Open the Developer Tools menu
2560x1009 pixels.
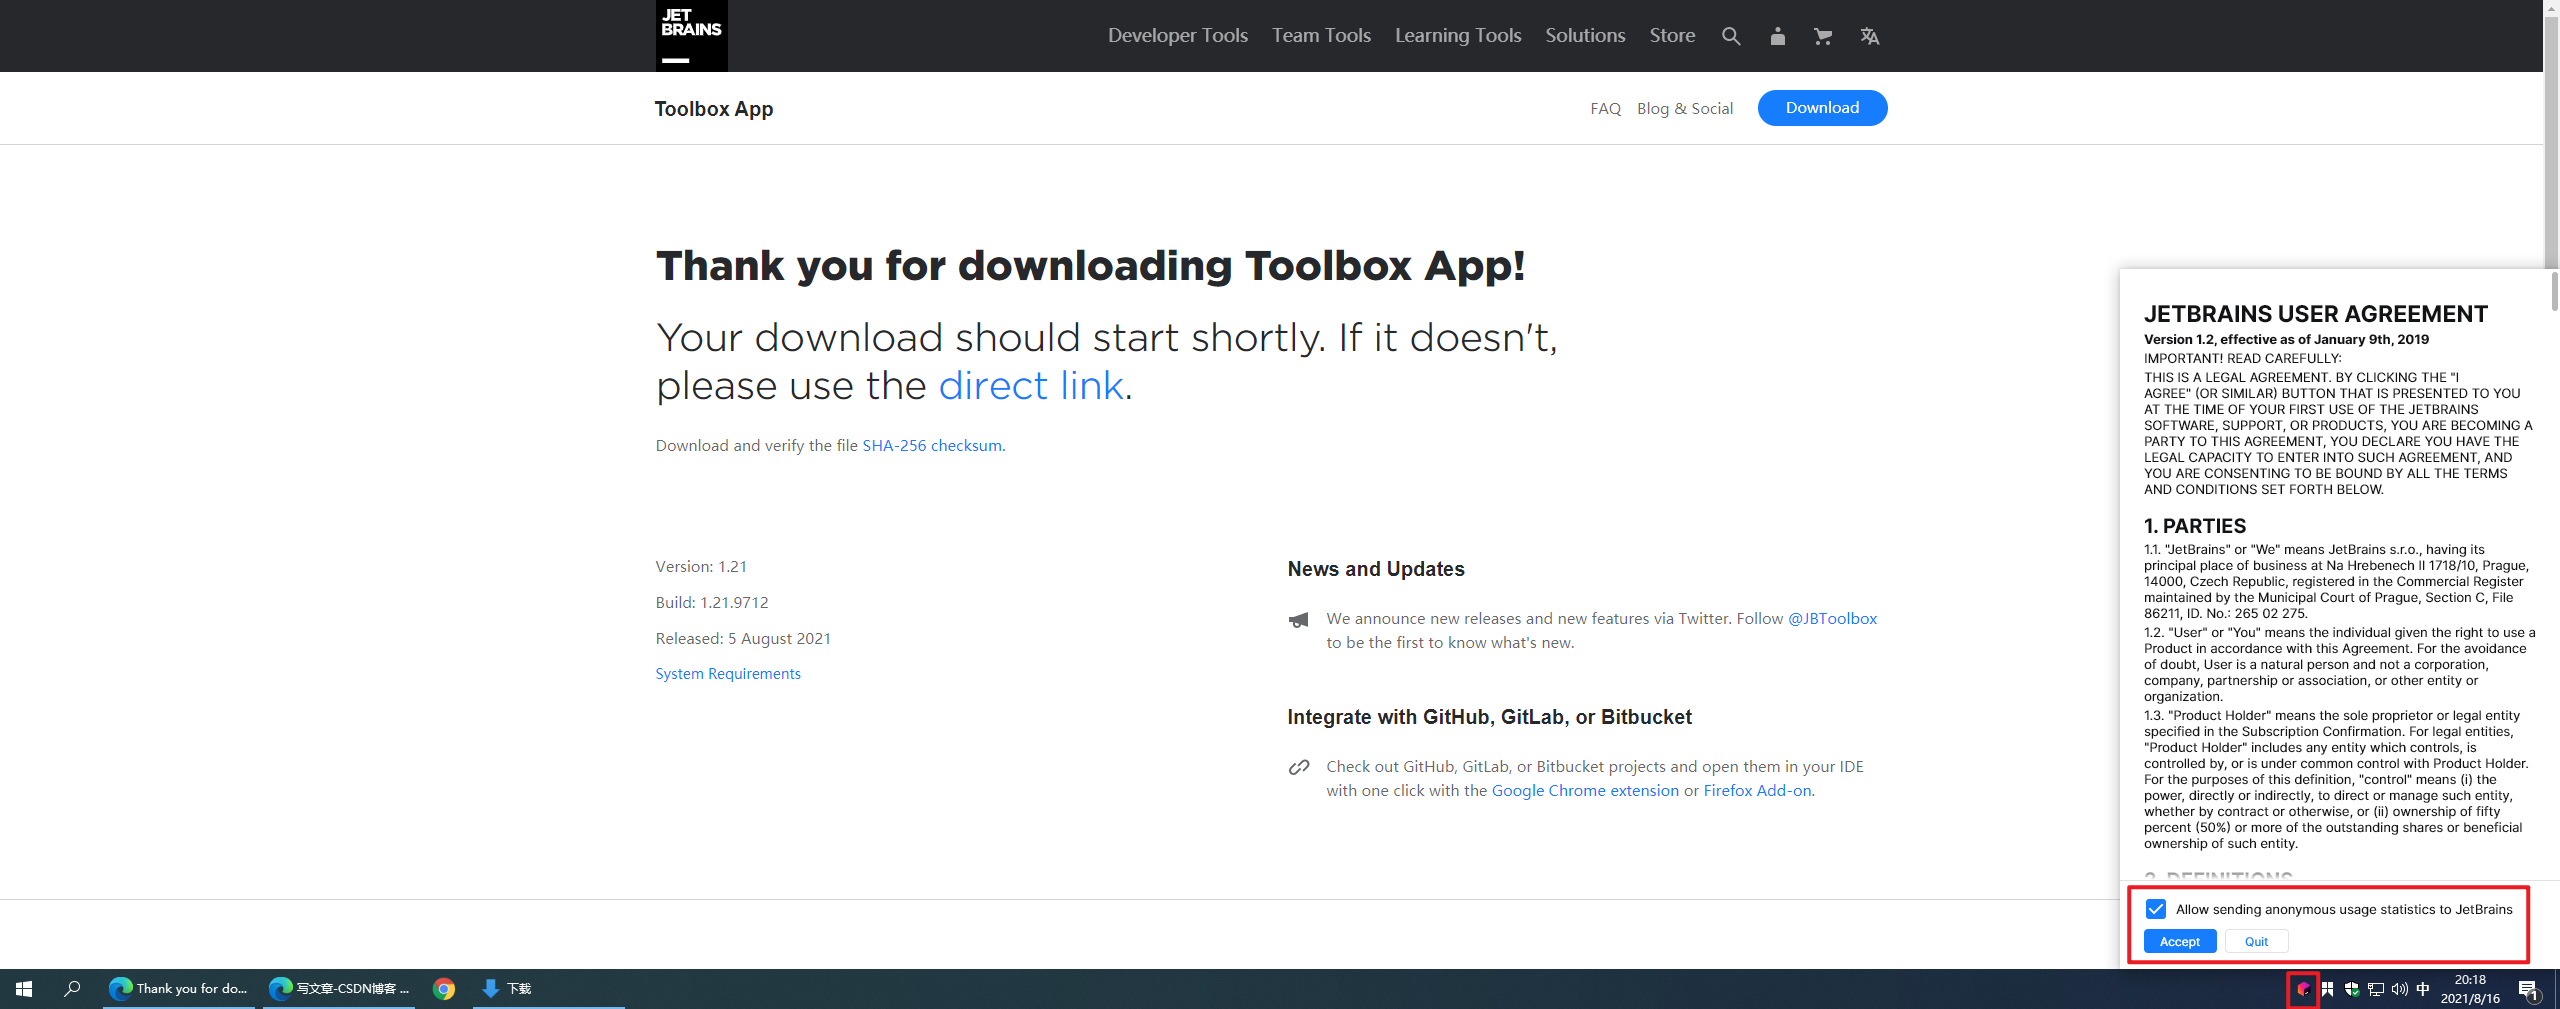pyautogui.click(x=1177, y=35)
